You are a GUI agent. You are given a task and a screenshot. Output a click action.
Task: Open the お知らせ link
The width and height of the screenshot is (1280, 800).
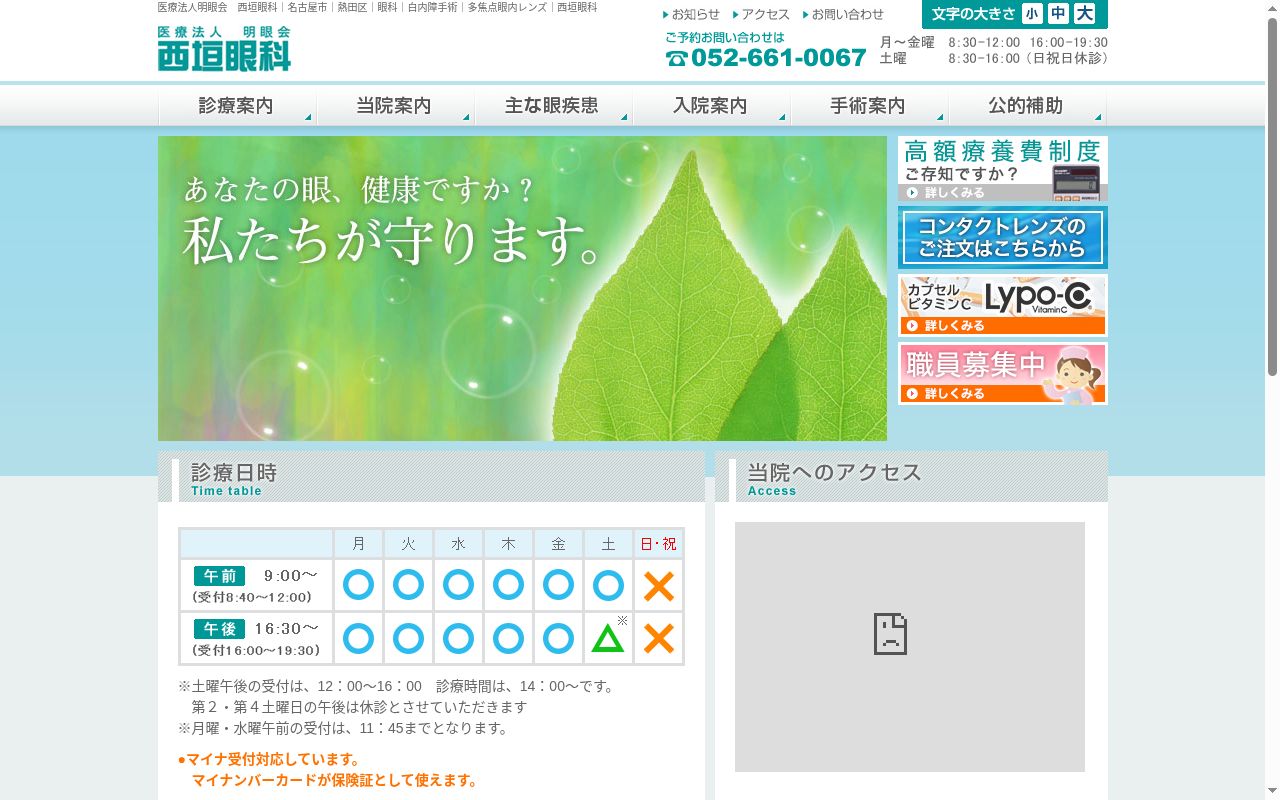tap(691, 14)
